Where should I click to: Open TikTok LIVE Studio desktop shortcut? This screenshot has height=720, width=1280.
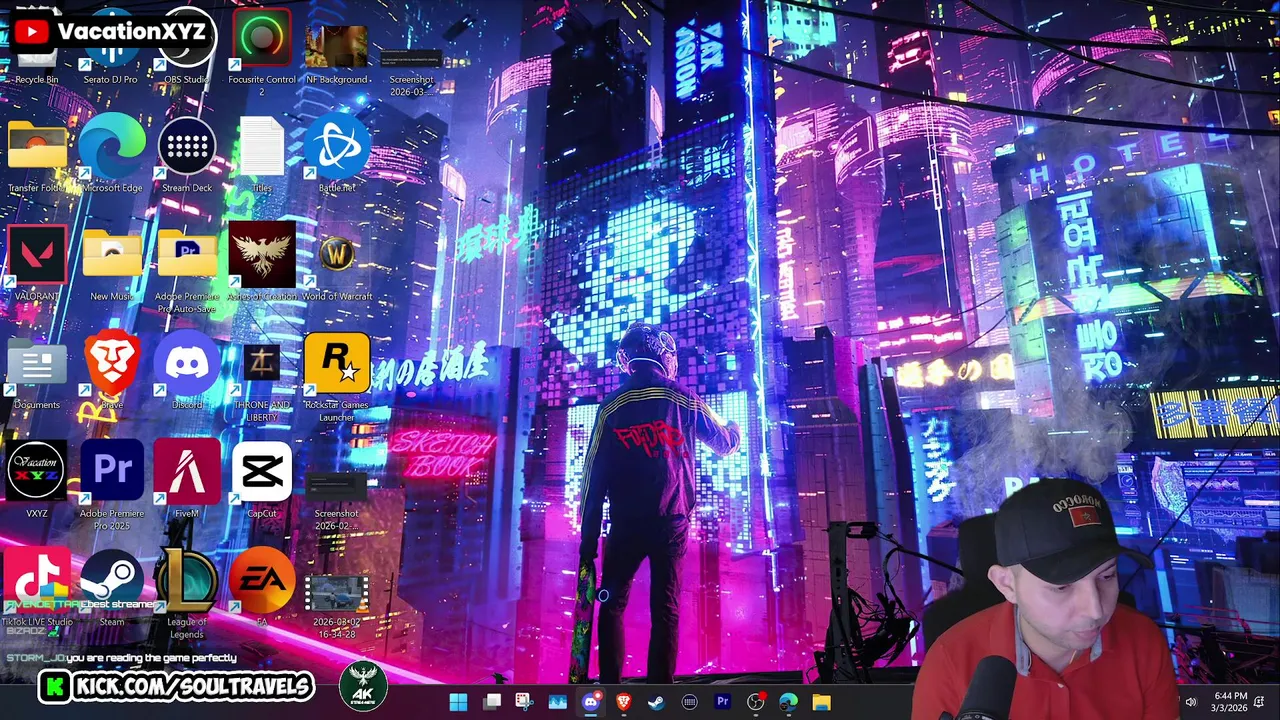coord(37,588)
